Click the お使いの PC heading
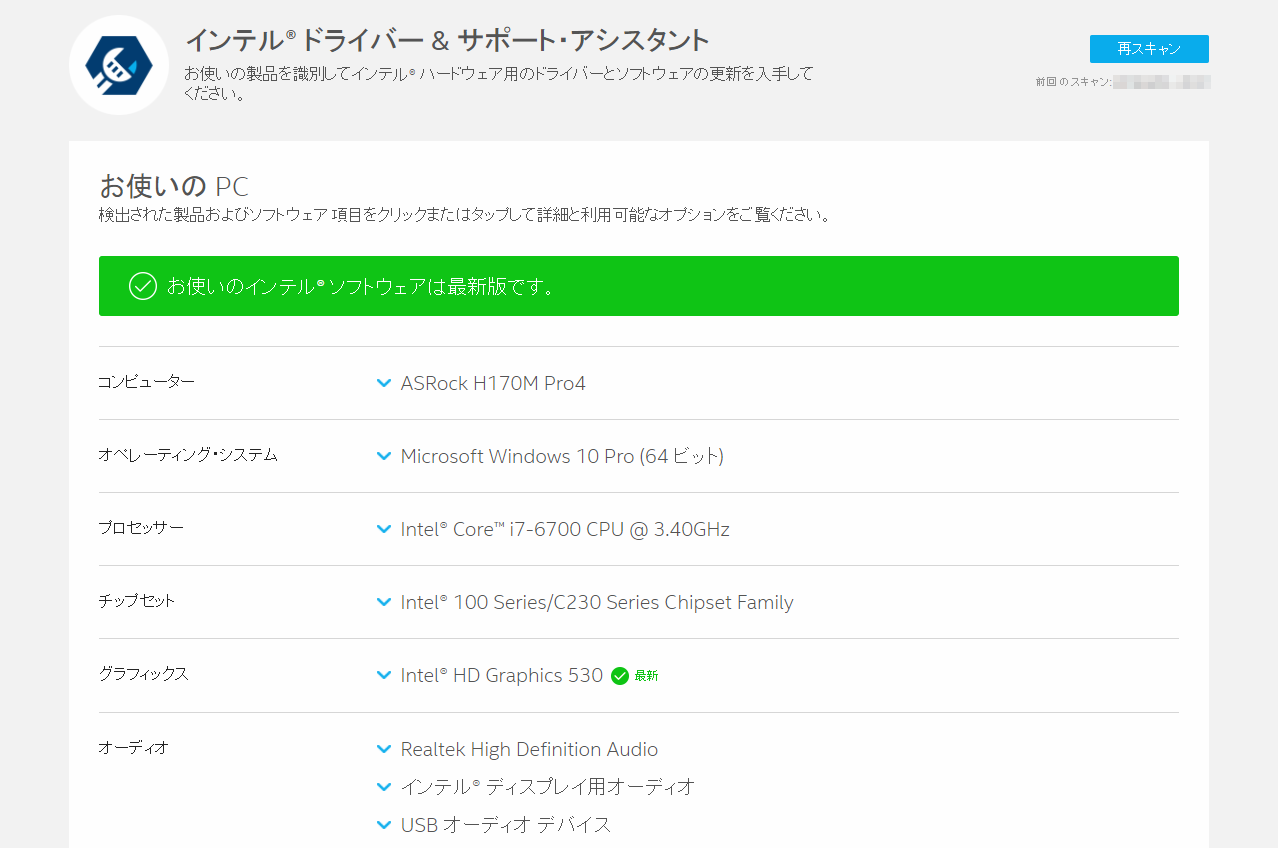The height and width of the screenshot is (848, 1278). coord(174,186)
